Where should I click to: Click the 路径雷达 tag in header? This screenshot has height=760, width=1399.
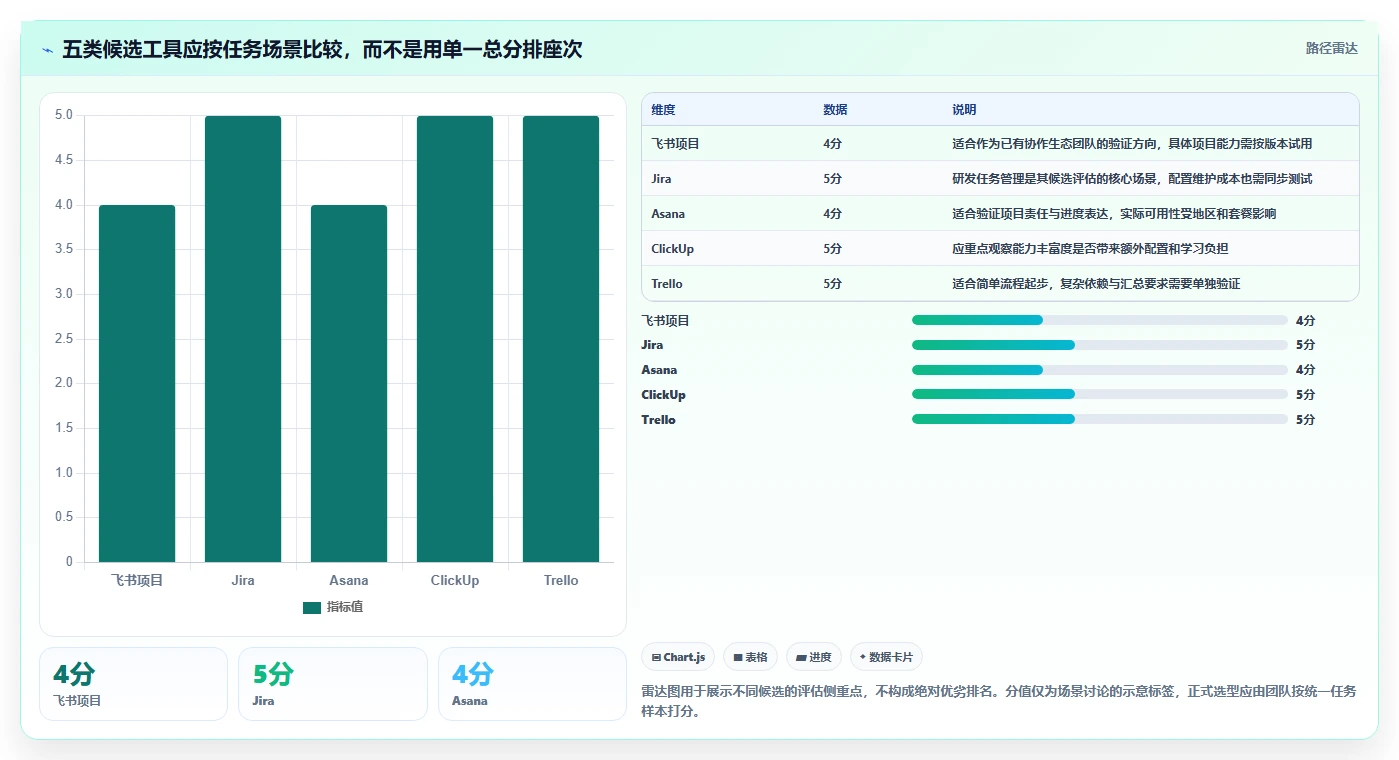(x=1331, y=48)
